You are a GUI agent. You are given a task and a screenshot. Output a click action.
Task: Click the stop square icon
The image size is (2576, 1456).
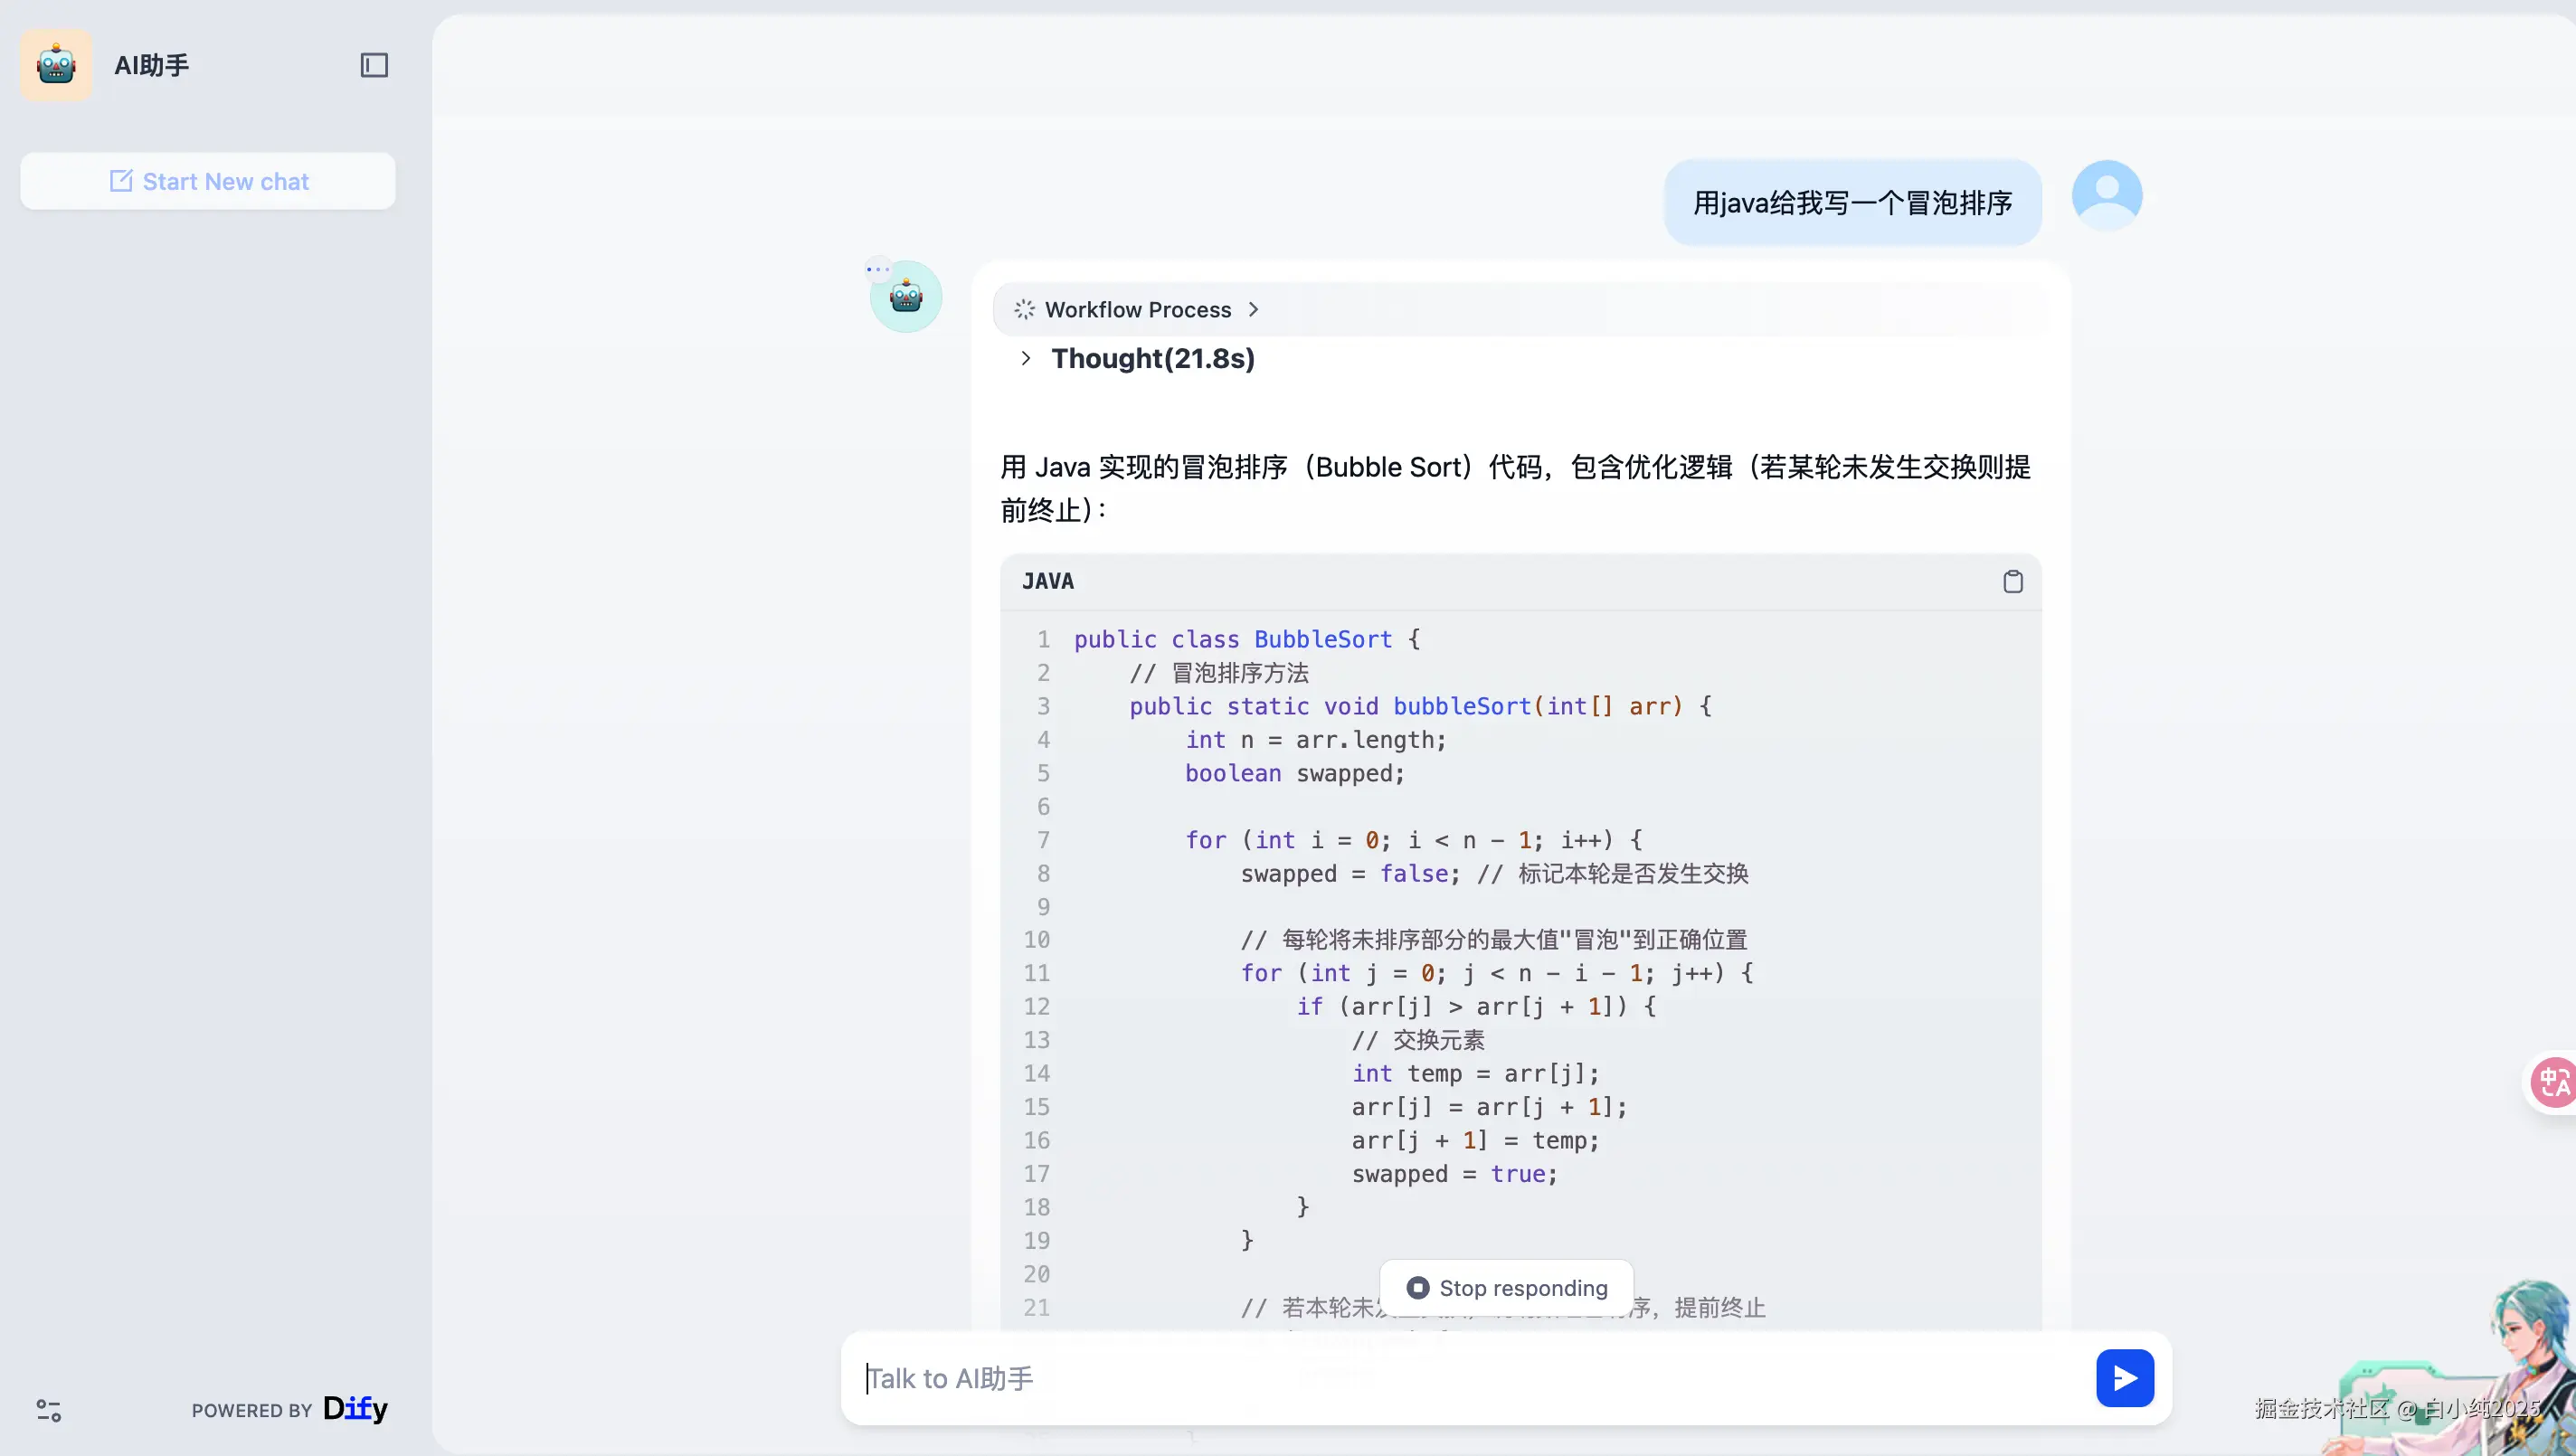(x=1417, y=1288)
